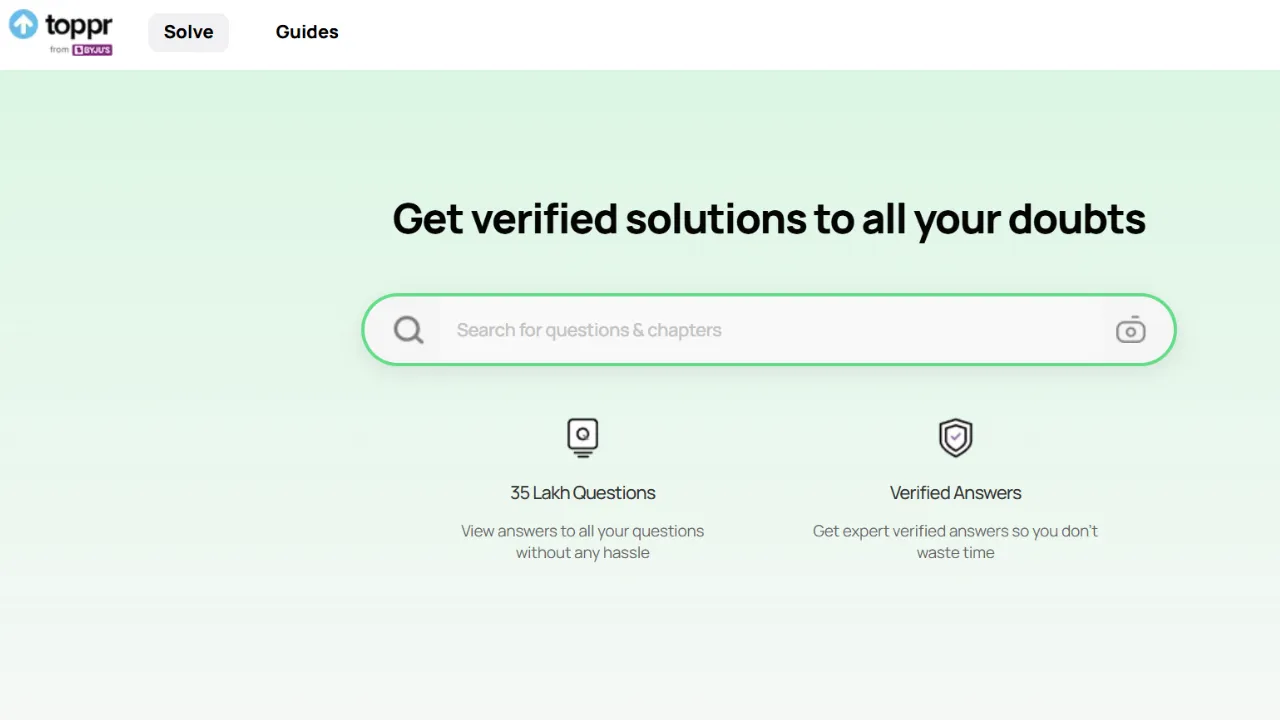Click "Get expert verified answers" description line
This screenshot has width=1280, height=720.
955,531
